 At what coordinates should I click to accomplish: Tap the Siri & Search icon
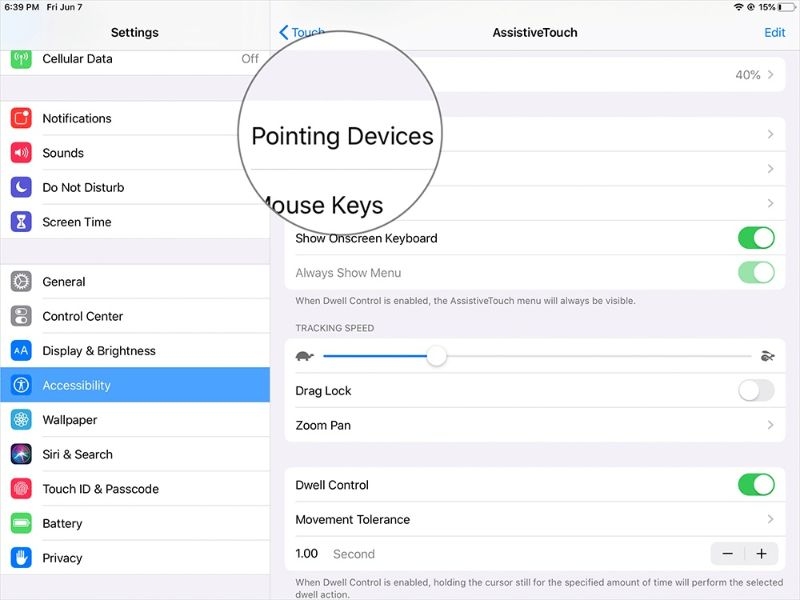click(x=21, y=454)
